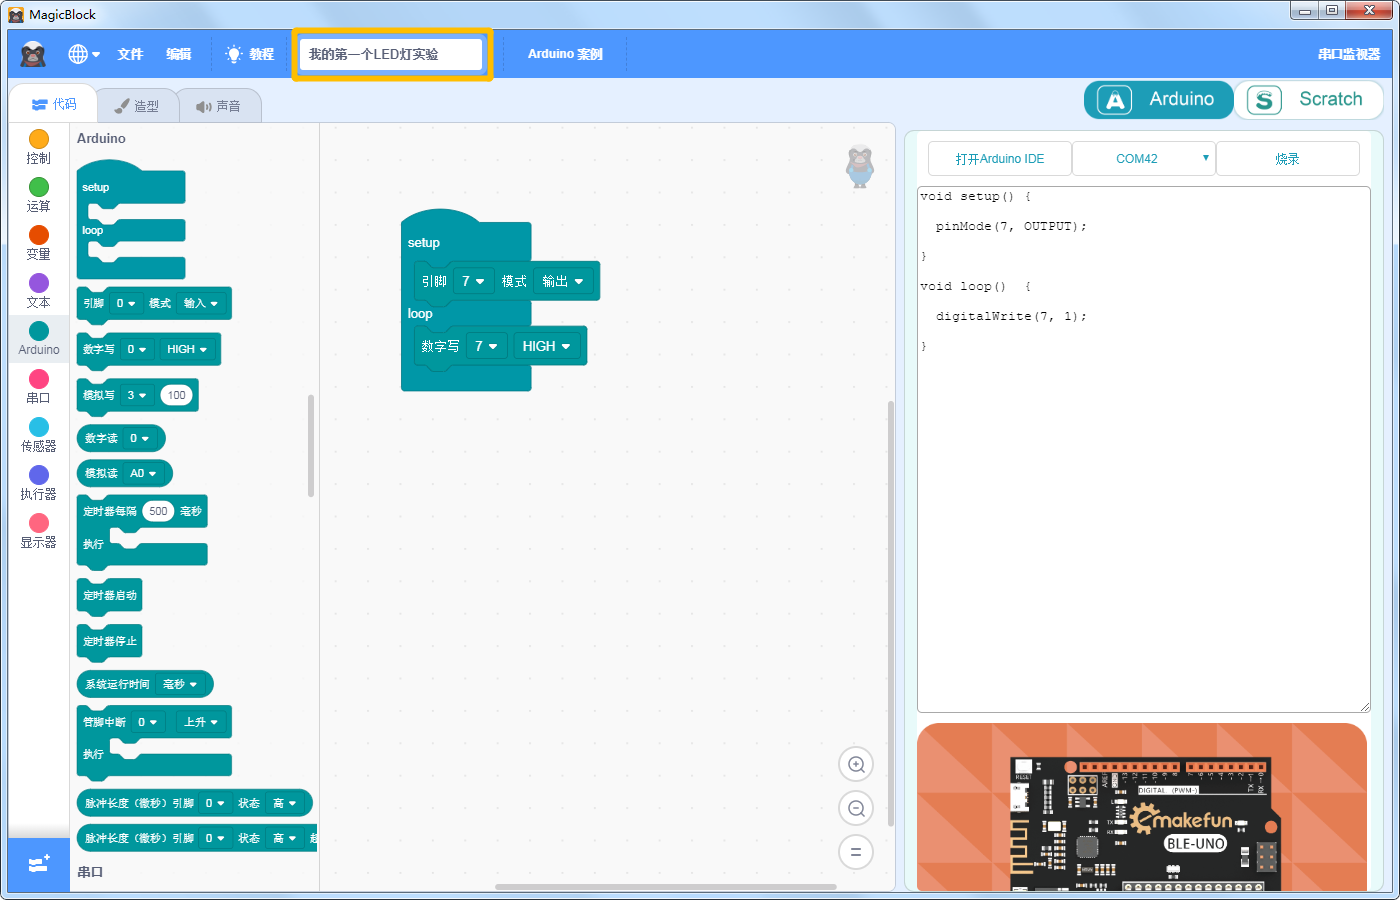This screenshot has height=900, width=1400.
Task: Reset workspace zoom with equals icon
Action: pos(856,853)
